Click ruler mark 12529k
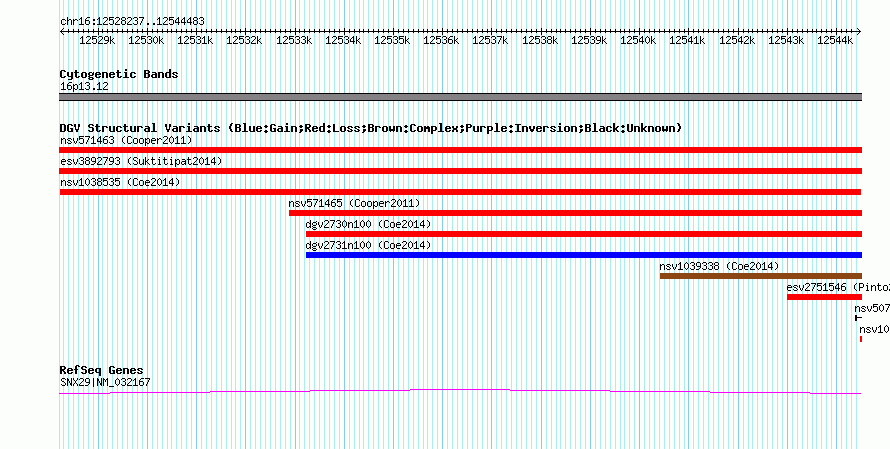 (97, 41)
